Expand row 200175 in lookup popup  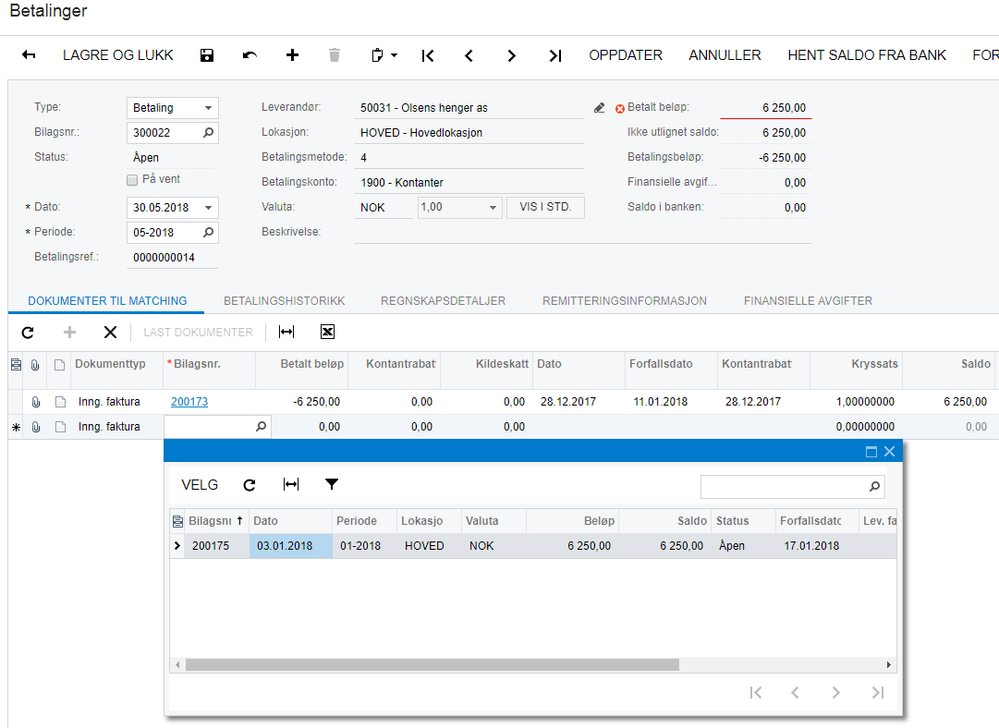point(177,546)
